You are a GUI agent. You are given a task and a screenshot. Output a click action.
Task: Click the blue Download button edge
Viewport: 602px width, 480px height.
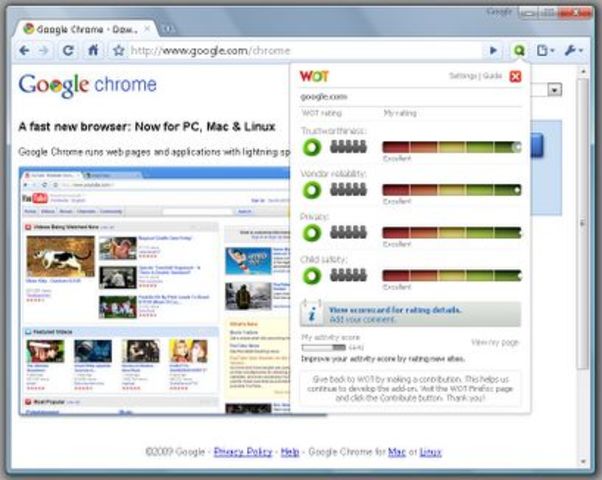tap(537, 146)
